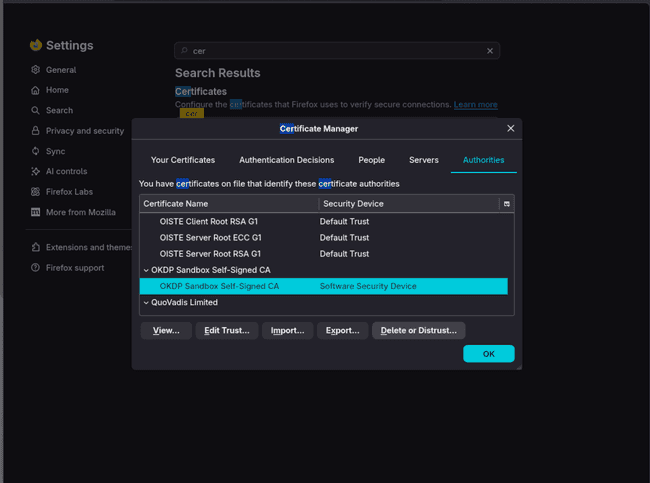Sort by Certificate Name column header
650x483 pixels.
tap(229, 204)
